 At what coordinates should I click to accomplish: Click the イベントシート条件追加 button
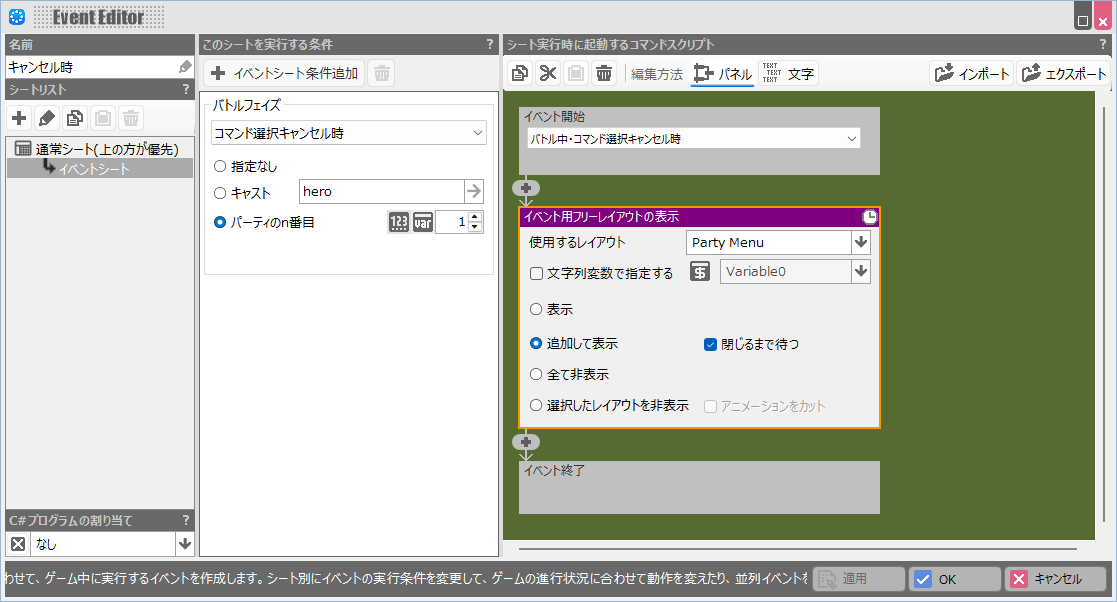[284, 72]
